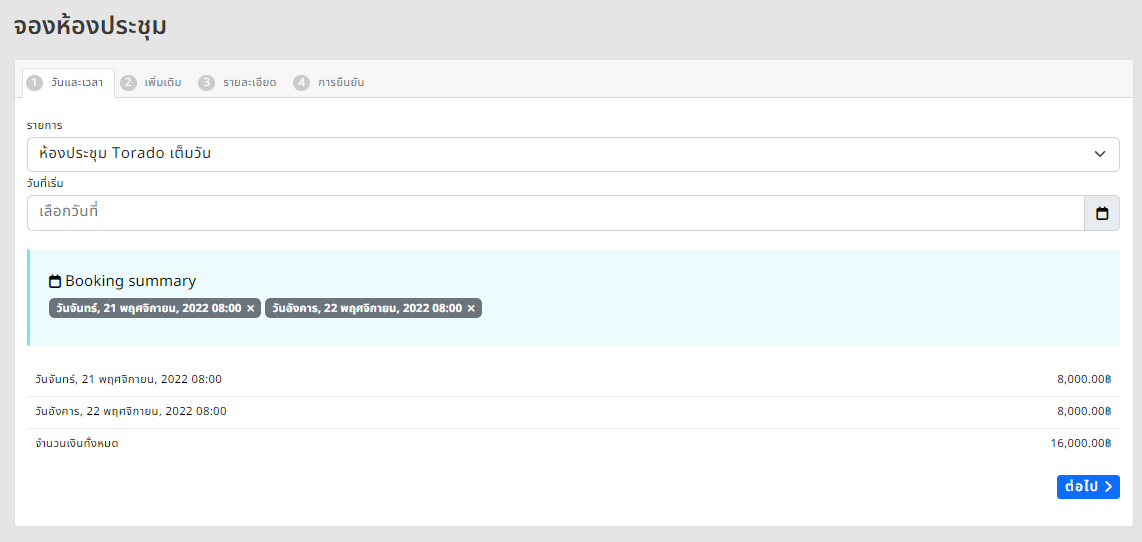
Task: Go to the รายละเอียด step tab
Action: point(238,83)
